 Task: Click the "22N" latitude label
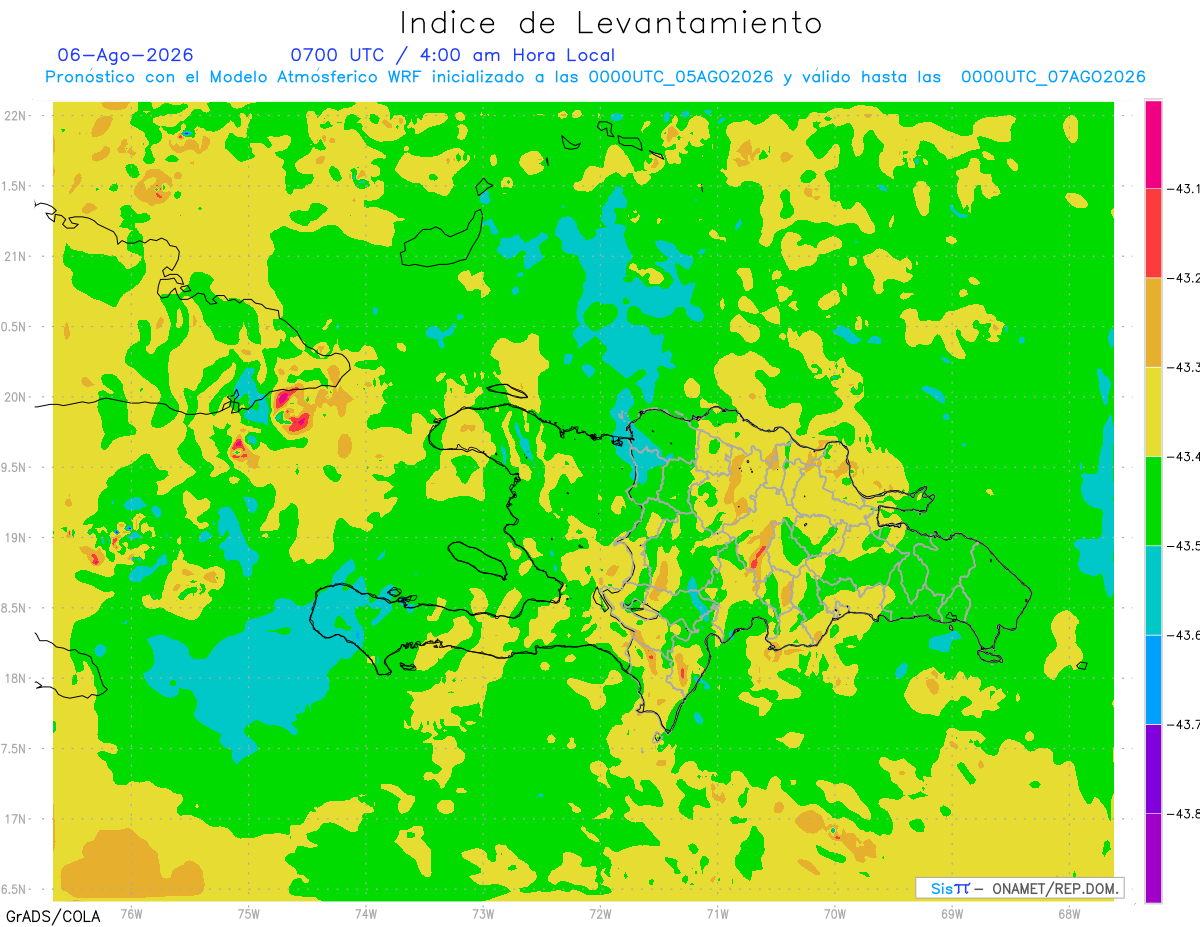(x=15, y=116)
